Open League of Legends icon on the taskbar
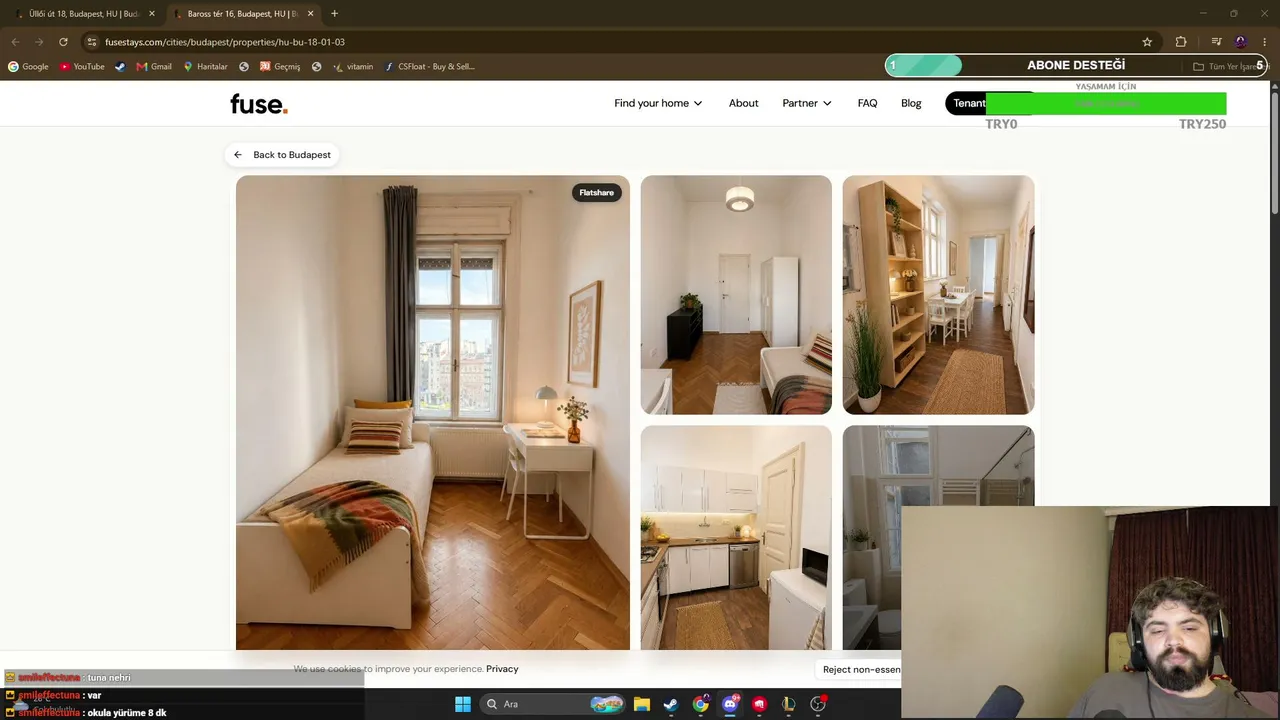1280x720 pixels. coord(789,704)
